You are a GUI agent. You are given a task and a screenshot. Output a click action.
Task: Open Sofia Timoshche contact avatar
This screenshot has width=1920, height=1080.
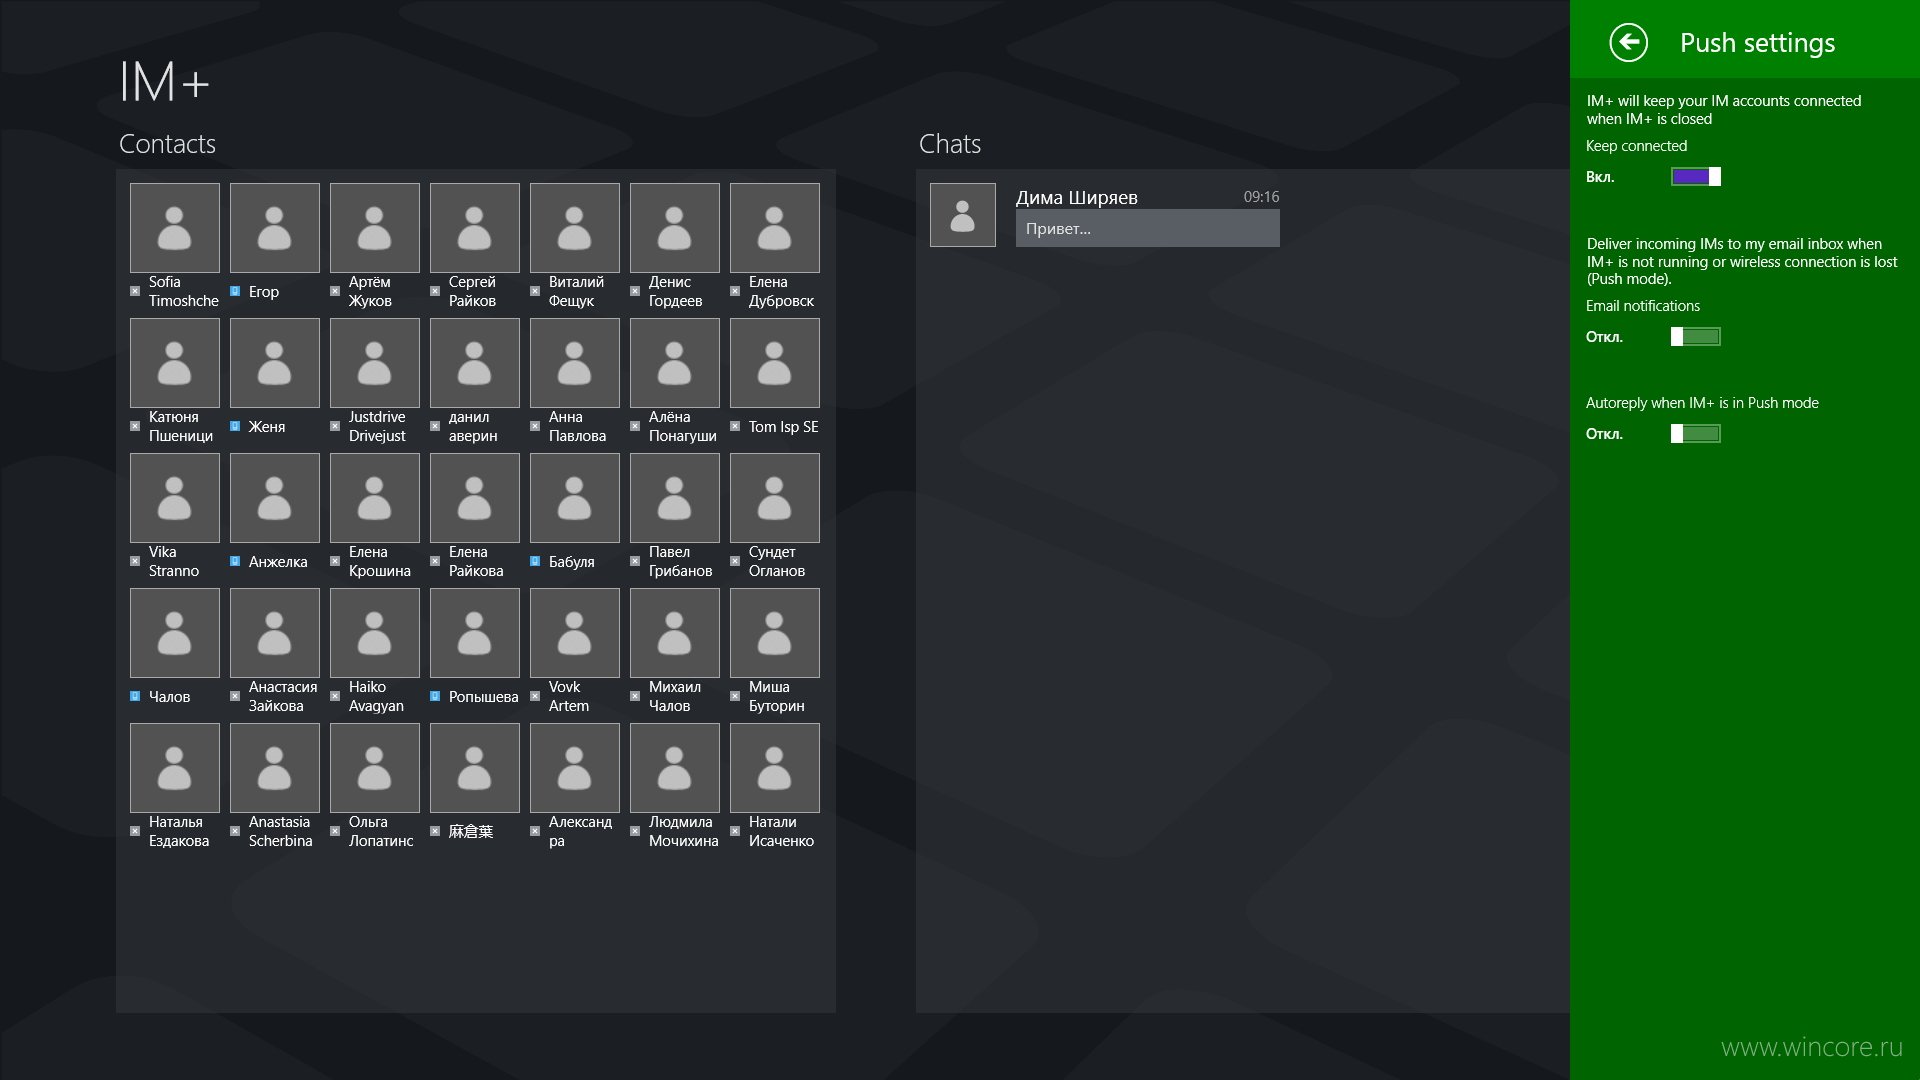coord(175,228)
